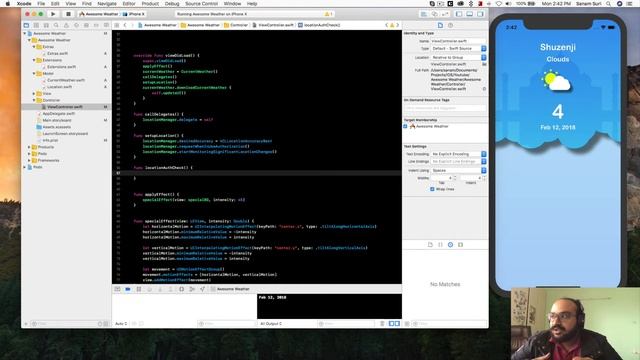This screenshot has width=640, height=360.
Task: Click the Name field ViewController.swift
Action: click(458, 41)
